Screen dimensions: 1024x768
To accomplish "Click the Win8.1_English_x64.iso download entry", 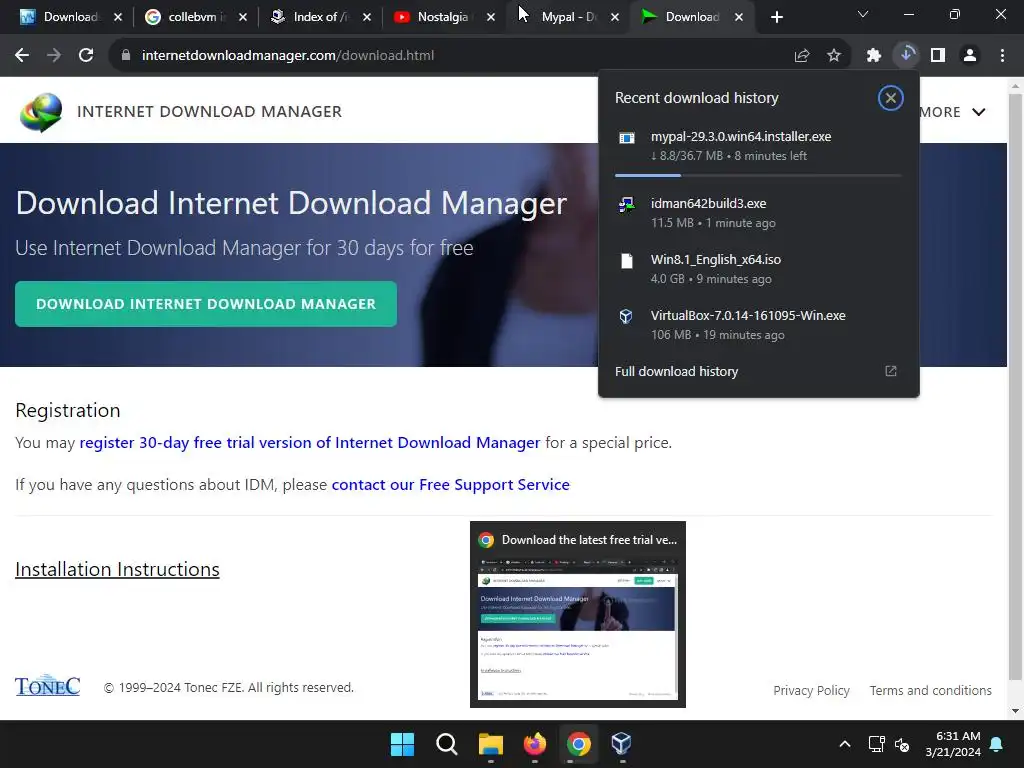I will pos(758,269).
